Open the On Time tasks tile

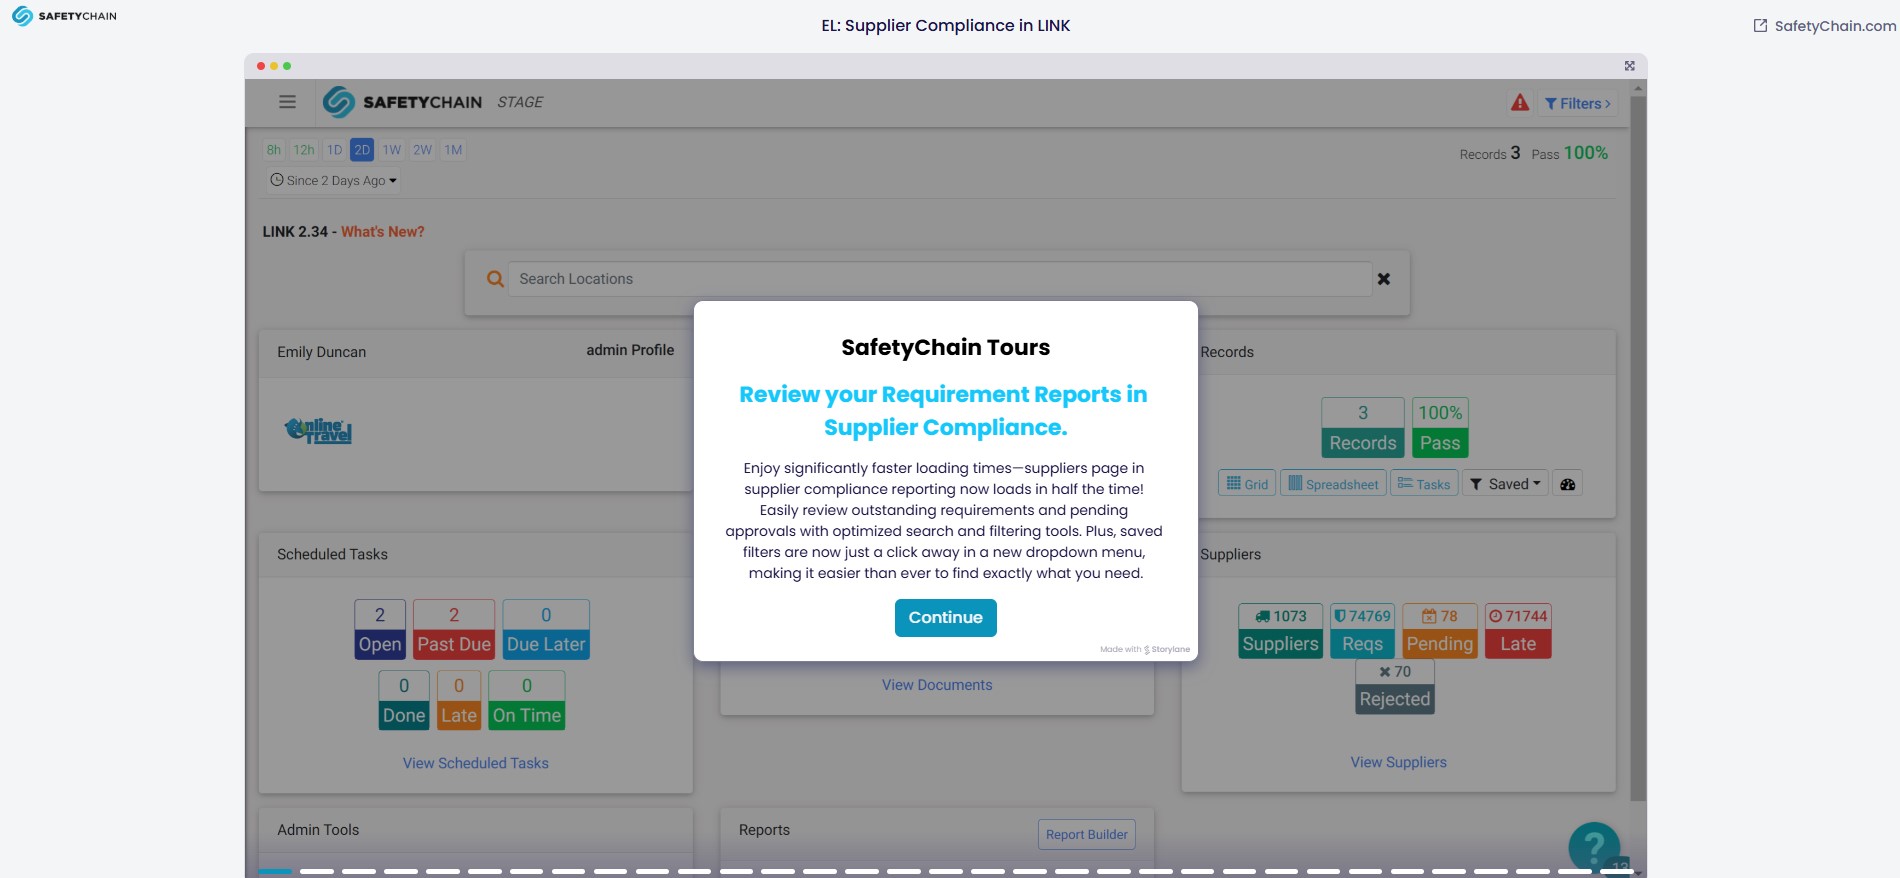527,700
